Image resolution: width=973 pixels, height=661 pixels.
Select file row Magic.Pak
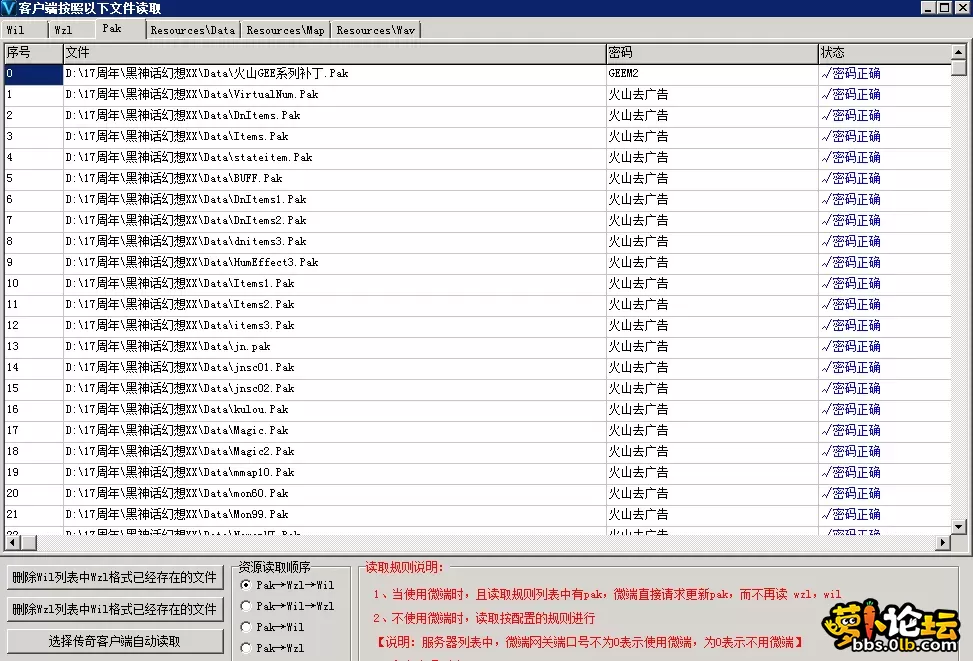(477, 430)
